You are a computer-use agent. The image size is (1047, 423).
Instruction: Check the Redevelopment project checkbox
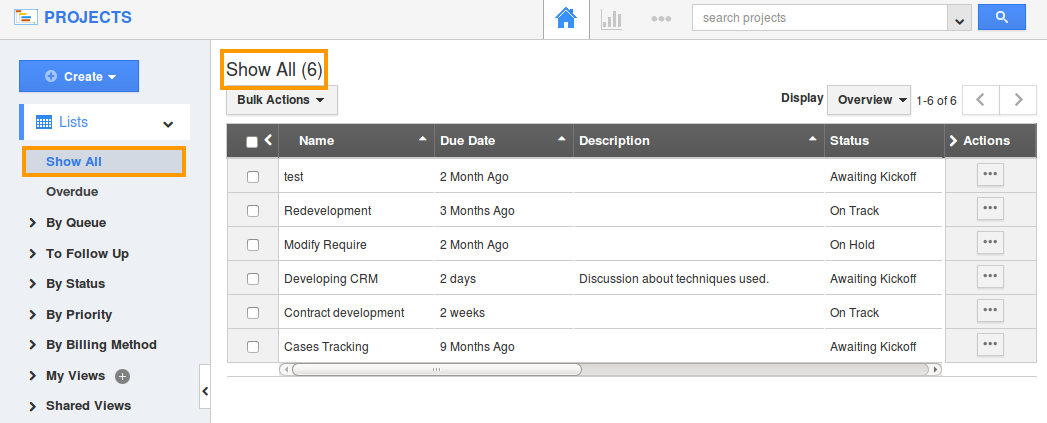pyautogui.click(x=253, y=210)
